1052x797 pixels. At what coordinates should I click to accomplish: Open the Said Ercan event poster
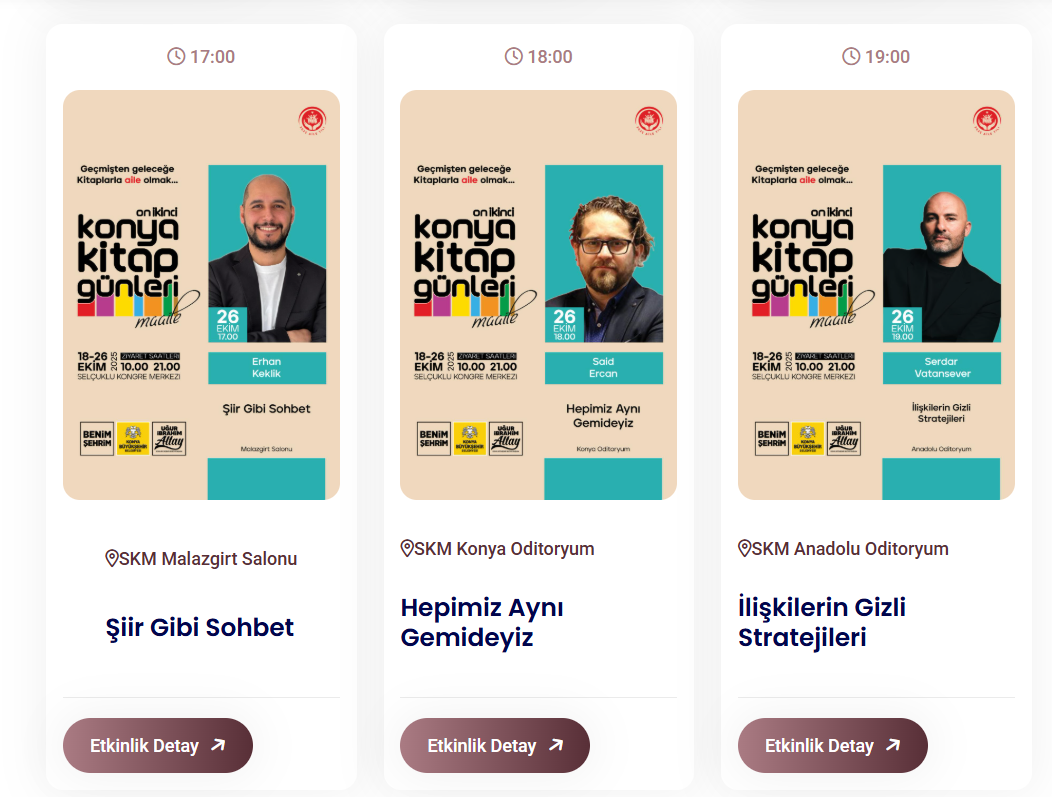coord(538,295)
